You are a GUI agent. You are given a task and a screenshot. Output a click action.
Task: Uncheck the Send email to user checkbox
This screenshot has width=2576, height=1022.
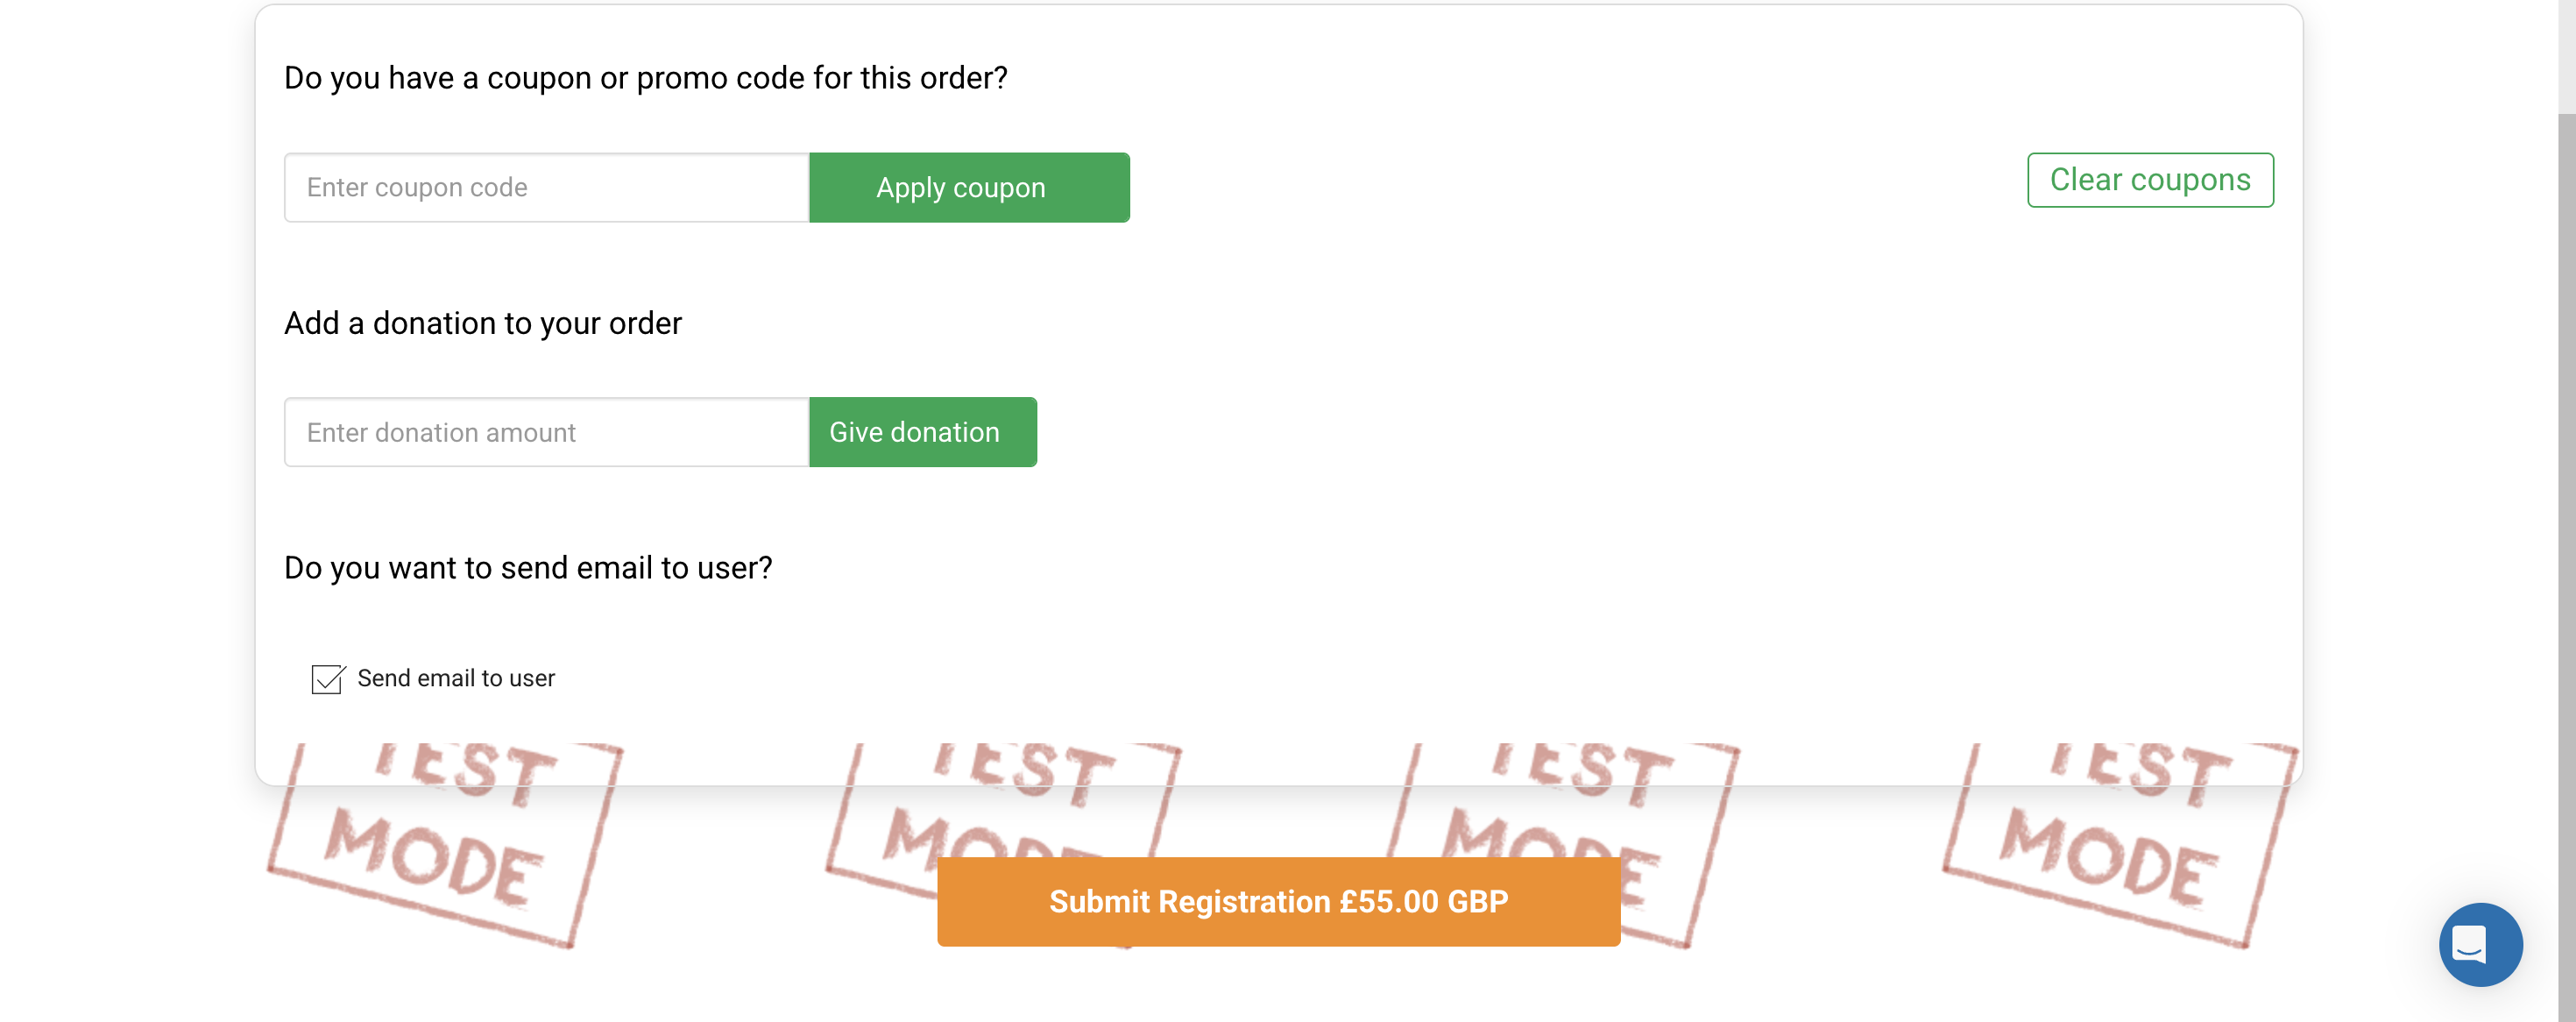coord(327,679)
